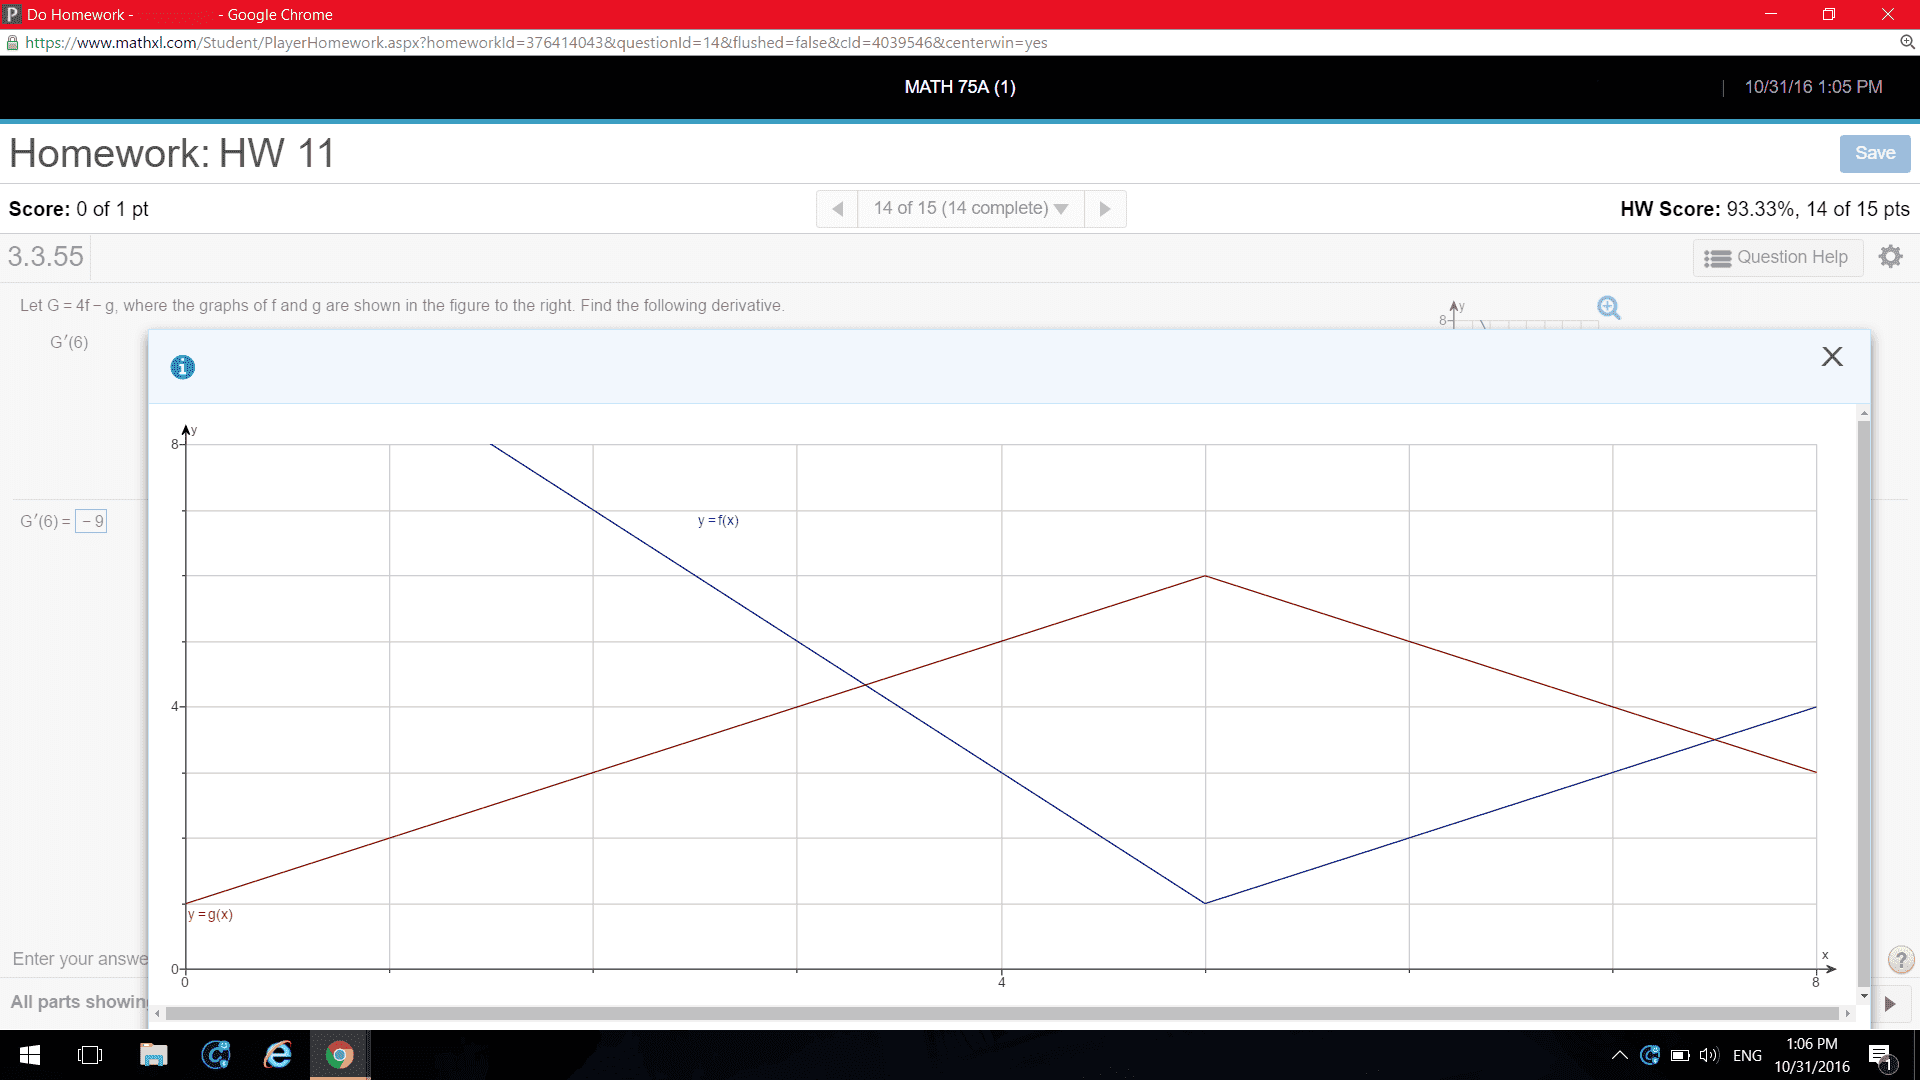Open the question selector dropdown
This screenshot has width=1920, height=1080.
click(970, 209)
